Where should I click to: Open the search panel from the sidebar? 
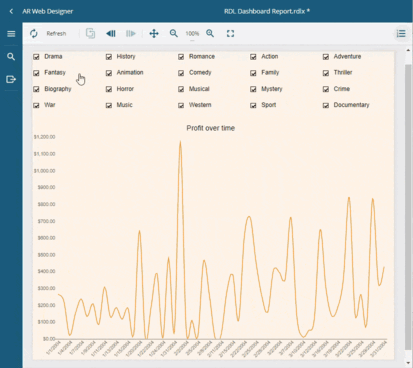pos(11,56)
